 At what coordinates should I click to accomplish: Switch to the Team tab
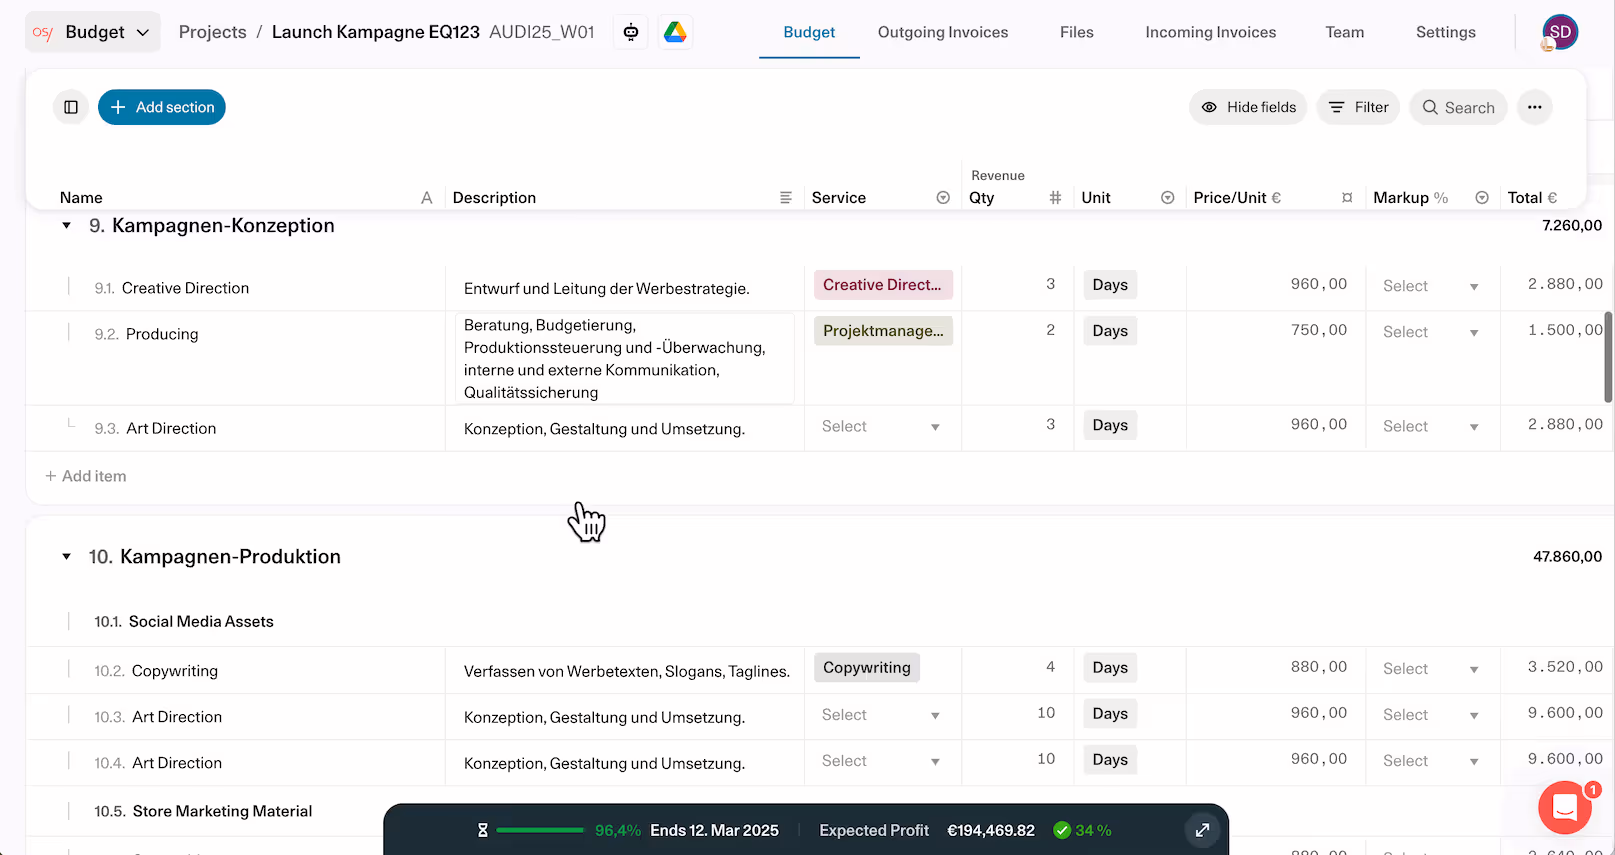tap(1345, 32)
